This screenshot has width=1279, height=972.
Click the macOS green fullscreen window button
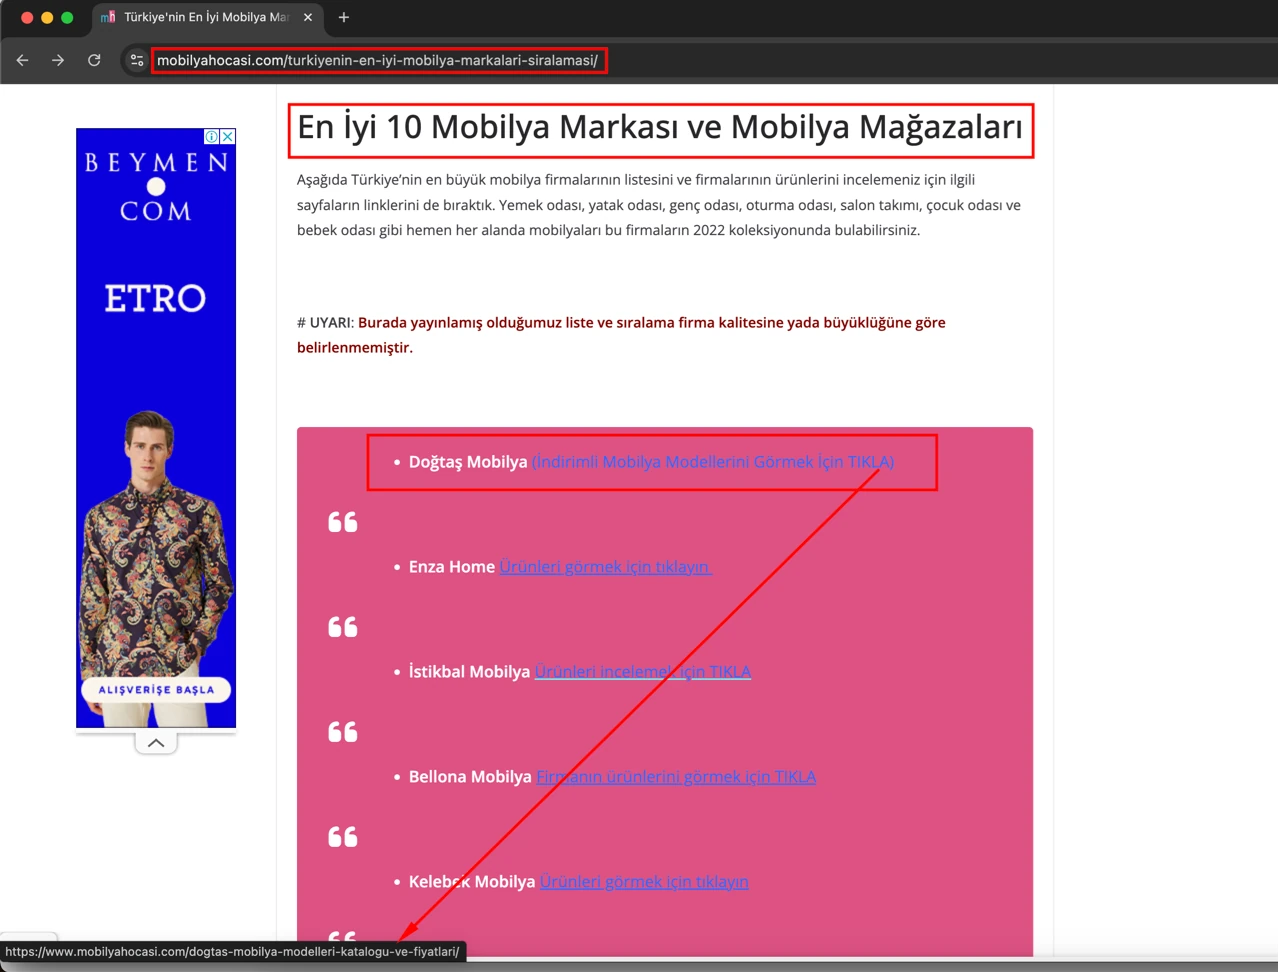tap(67, 17)
